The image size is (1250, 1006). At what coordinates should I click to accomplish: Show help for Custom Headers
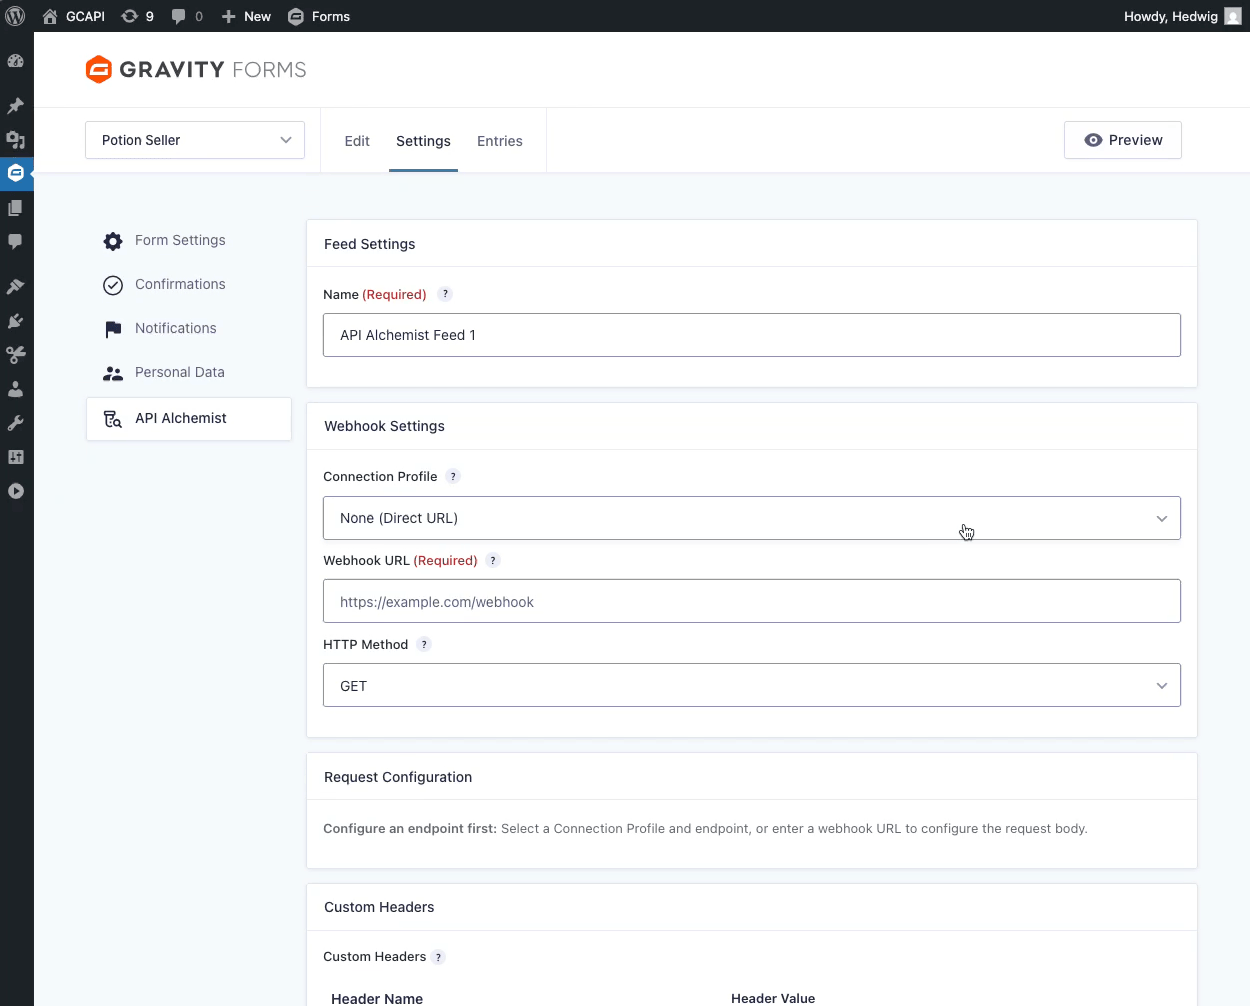438,957
